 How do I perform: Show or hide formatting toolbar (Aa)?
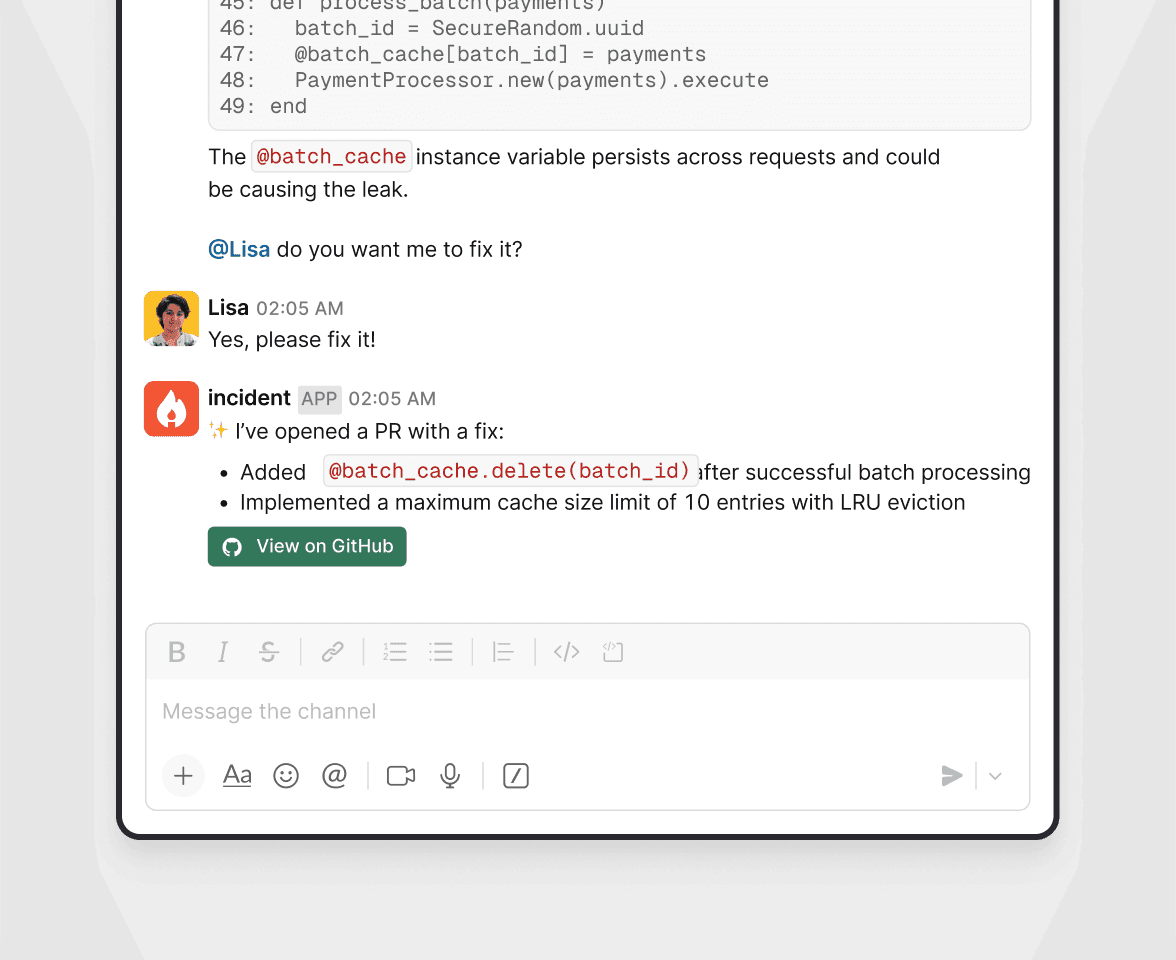click(x=237, y=776)
